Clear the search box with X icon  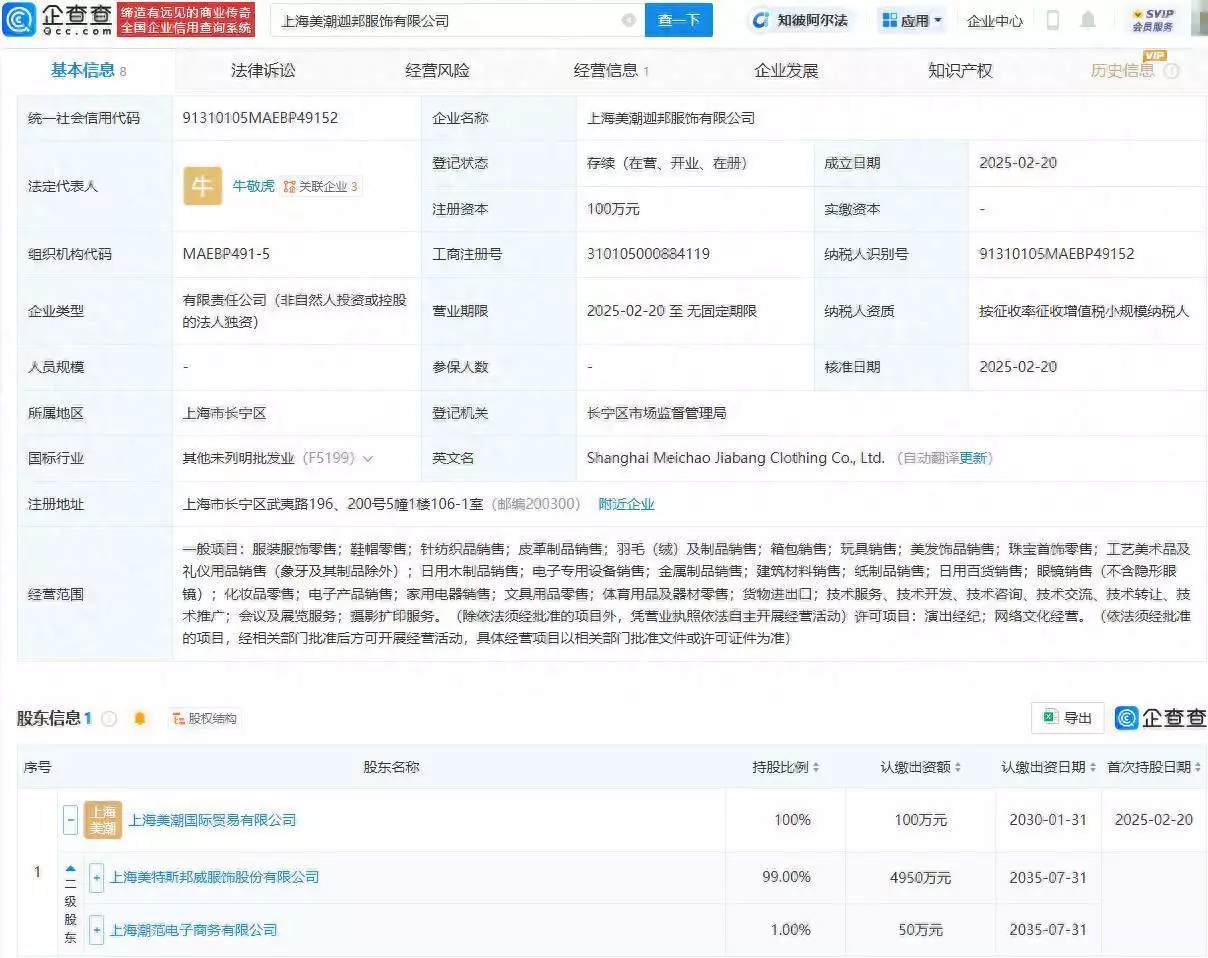(628, 20)
